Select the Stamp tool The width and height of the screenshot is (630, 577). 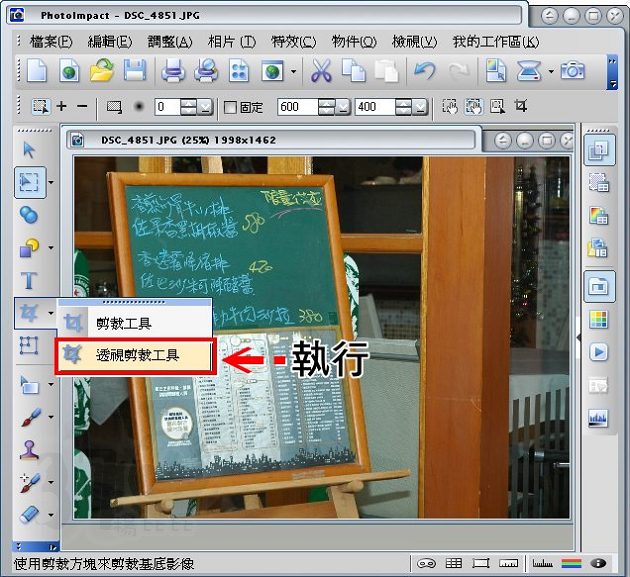click(x=30, y=450)
